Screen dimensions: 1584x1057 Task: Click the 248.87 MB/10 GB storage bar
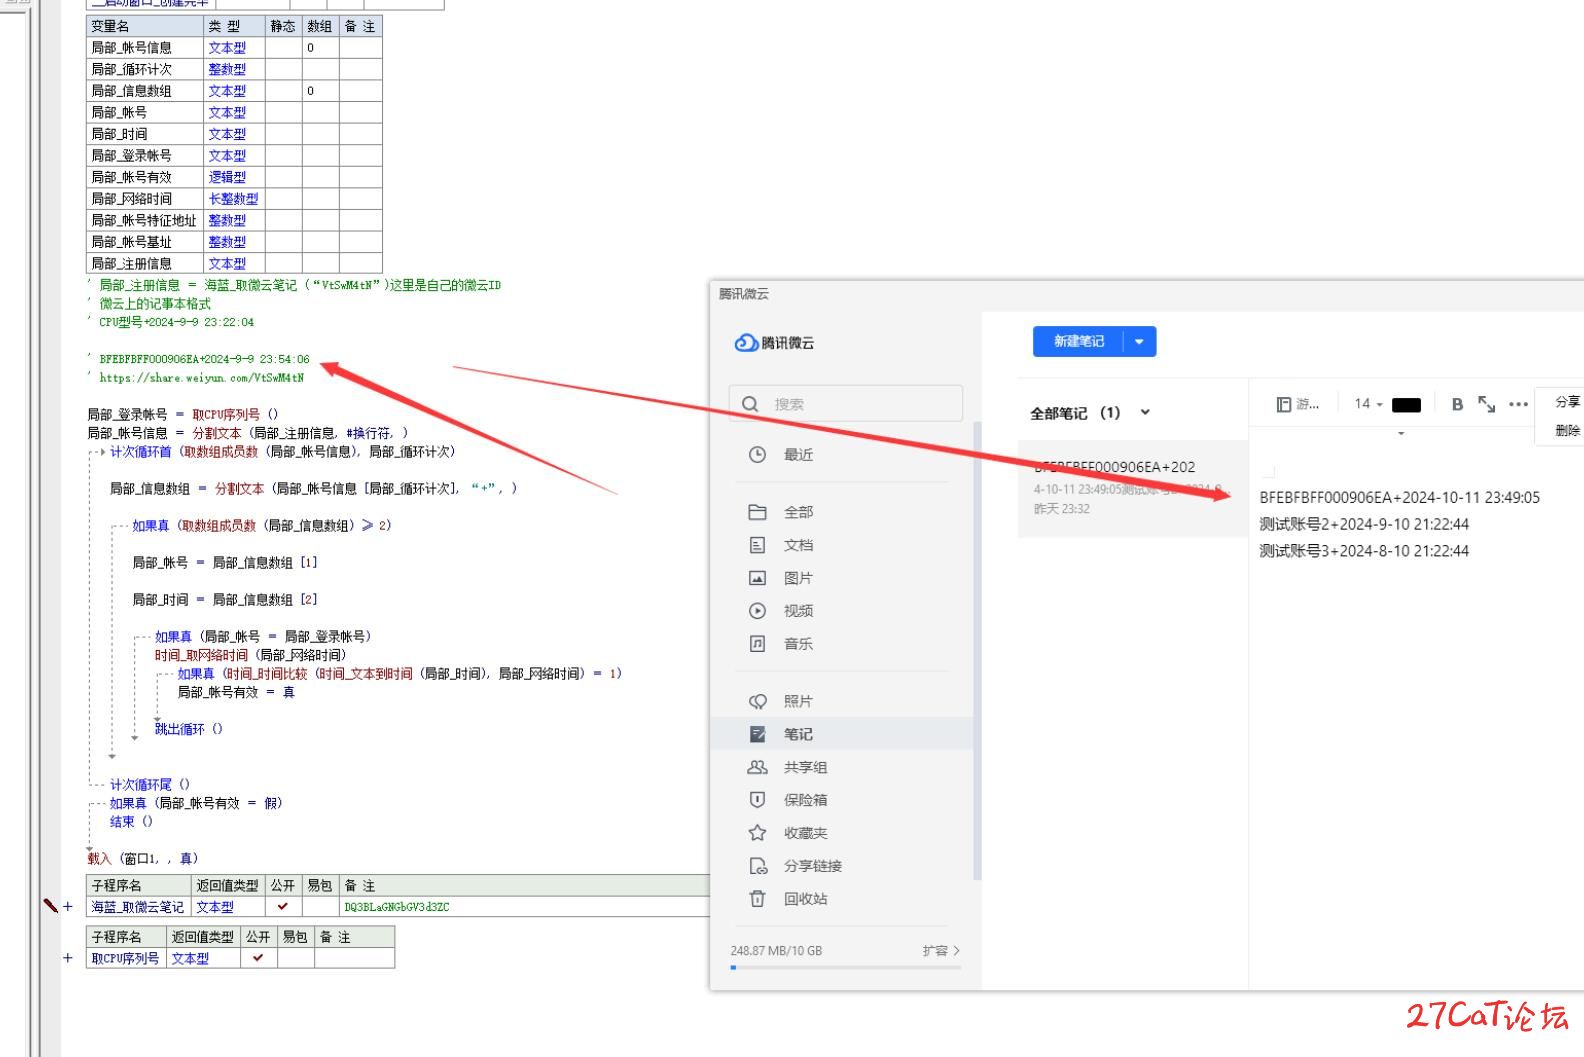click(845, 967)
